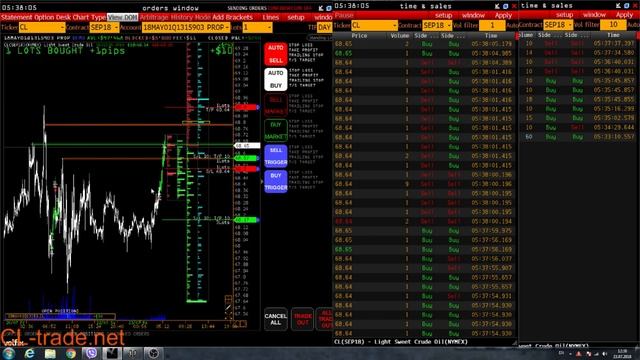Open the setup menu in orders window

[296, 17]
